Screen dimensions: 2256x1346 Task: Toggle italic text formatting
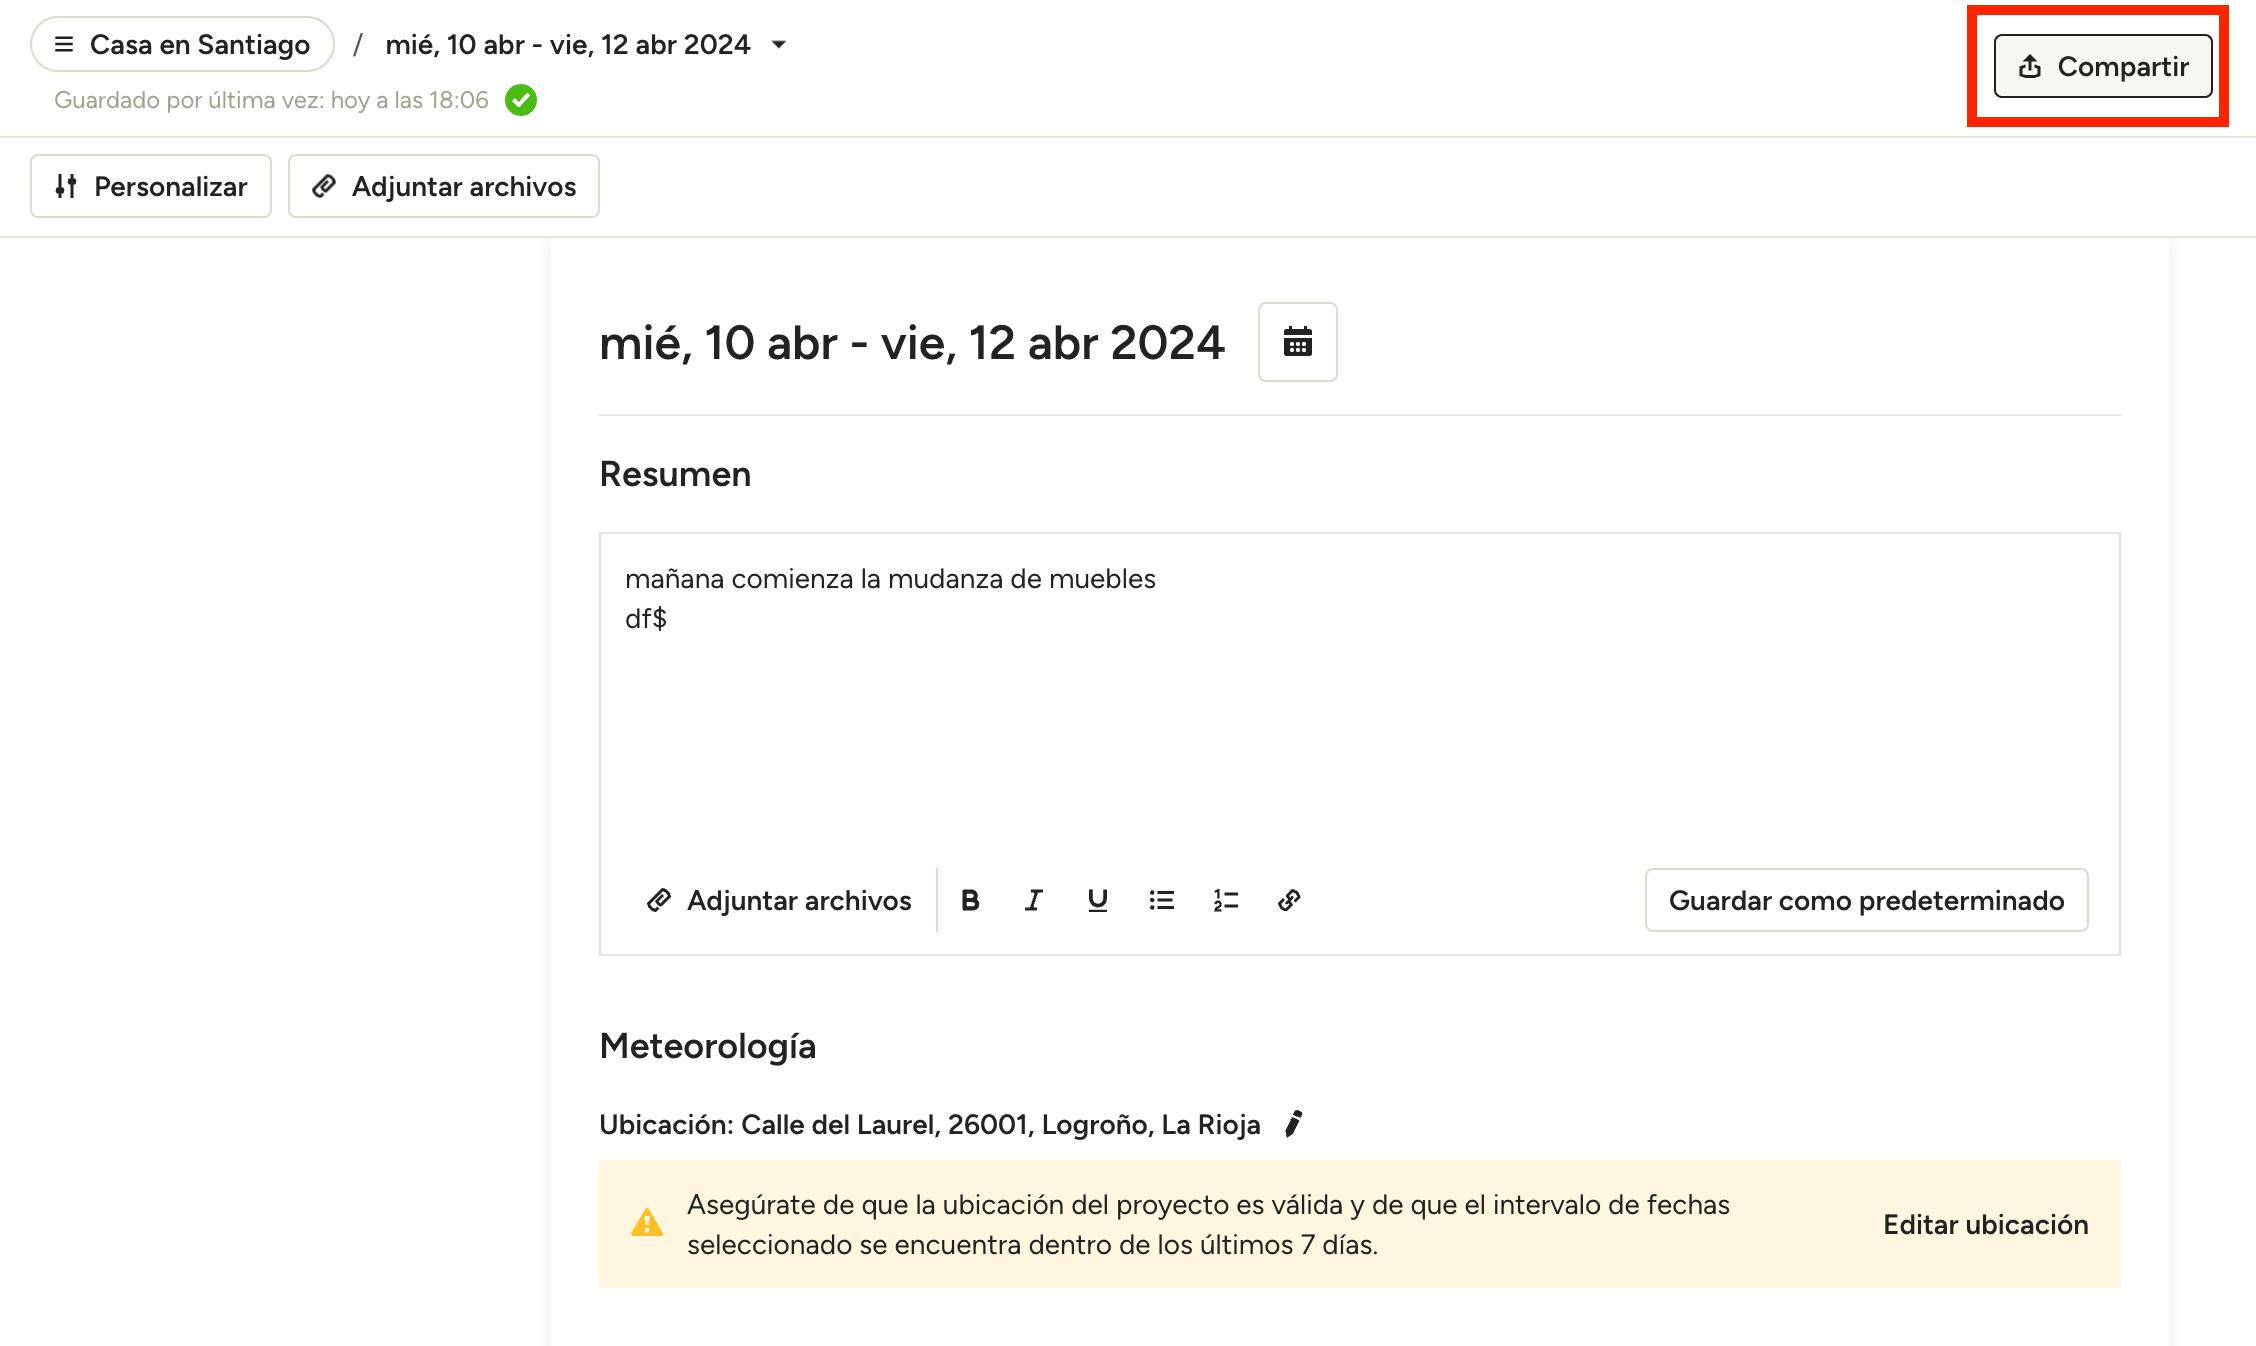tap(1033, 900)
